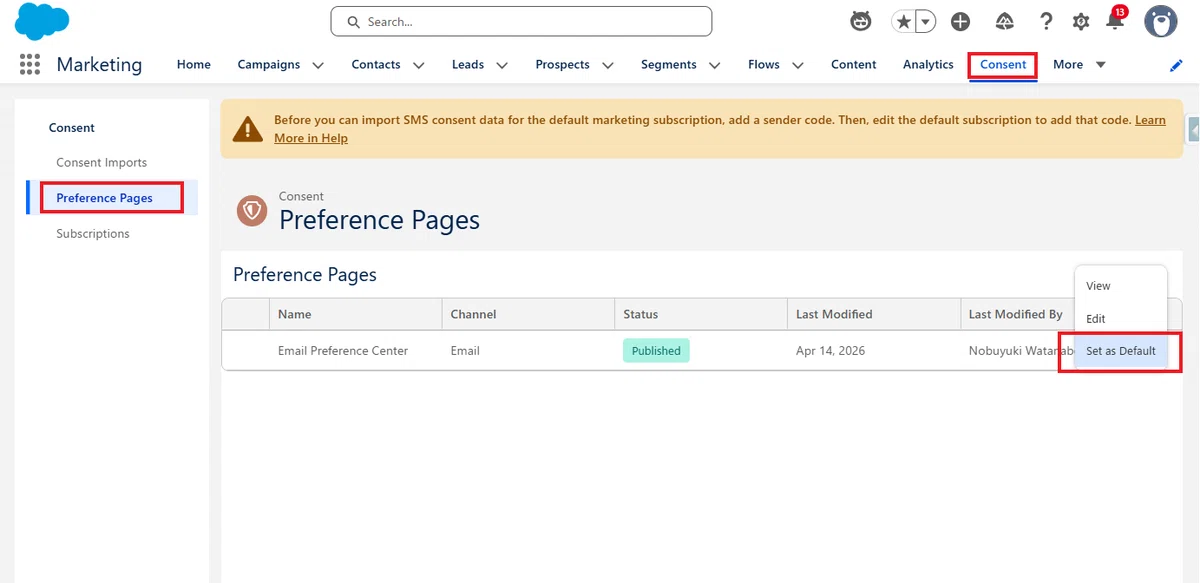
Task: Click the Published status badge
Action: [x=656, y=351]
